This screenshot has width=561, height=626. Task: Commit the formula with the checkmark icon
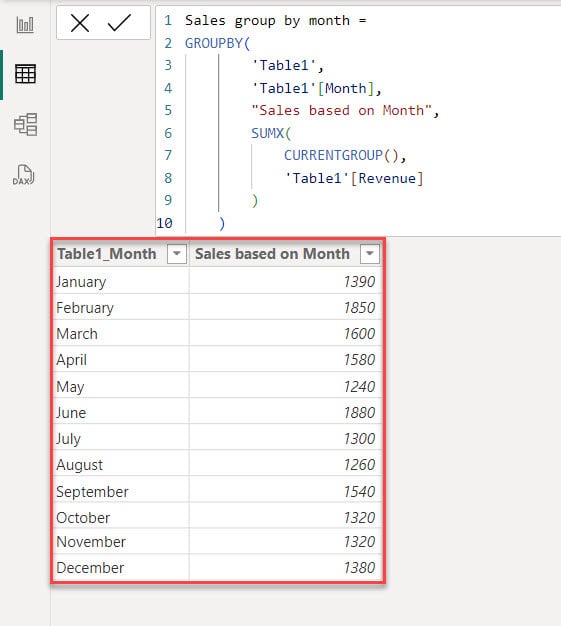coord(119,23)
